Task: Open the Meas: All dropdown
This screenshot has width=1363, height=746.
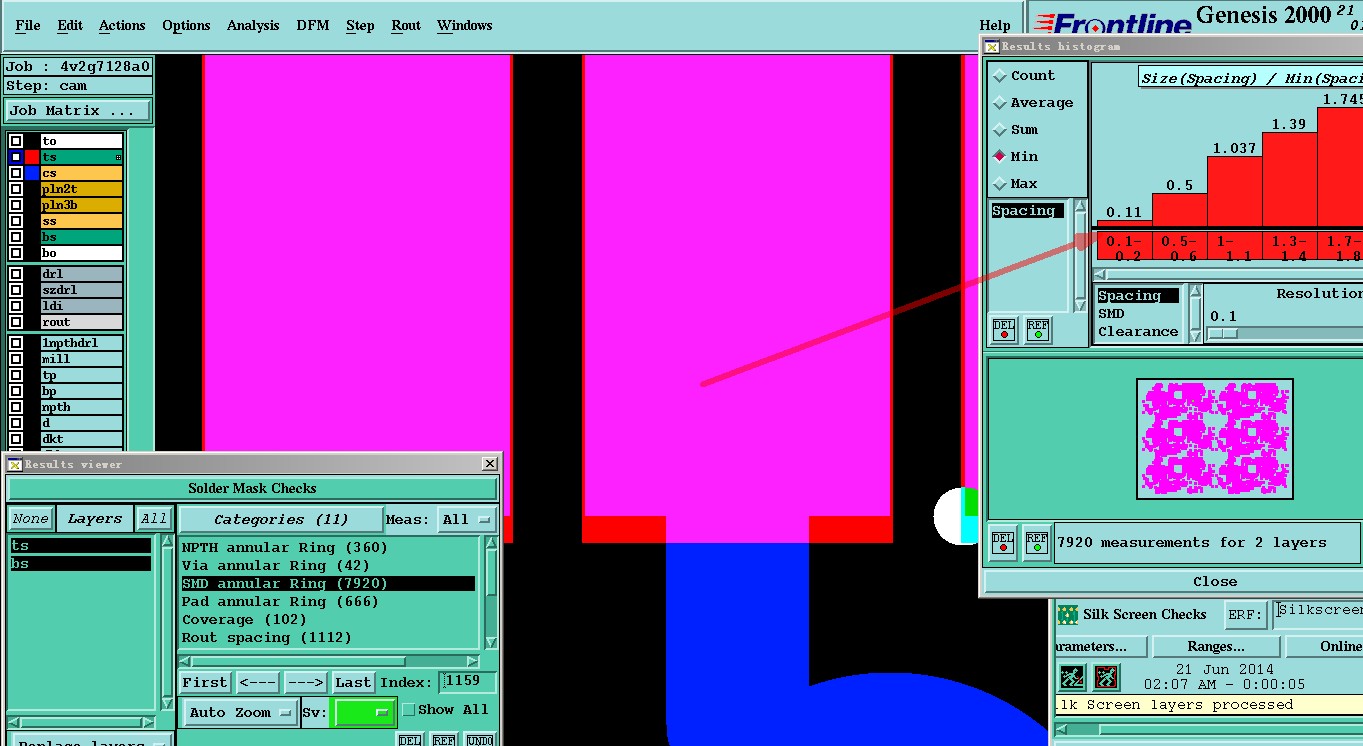Action: coord(468,519)
